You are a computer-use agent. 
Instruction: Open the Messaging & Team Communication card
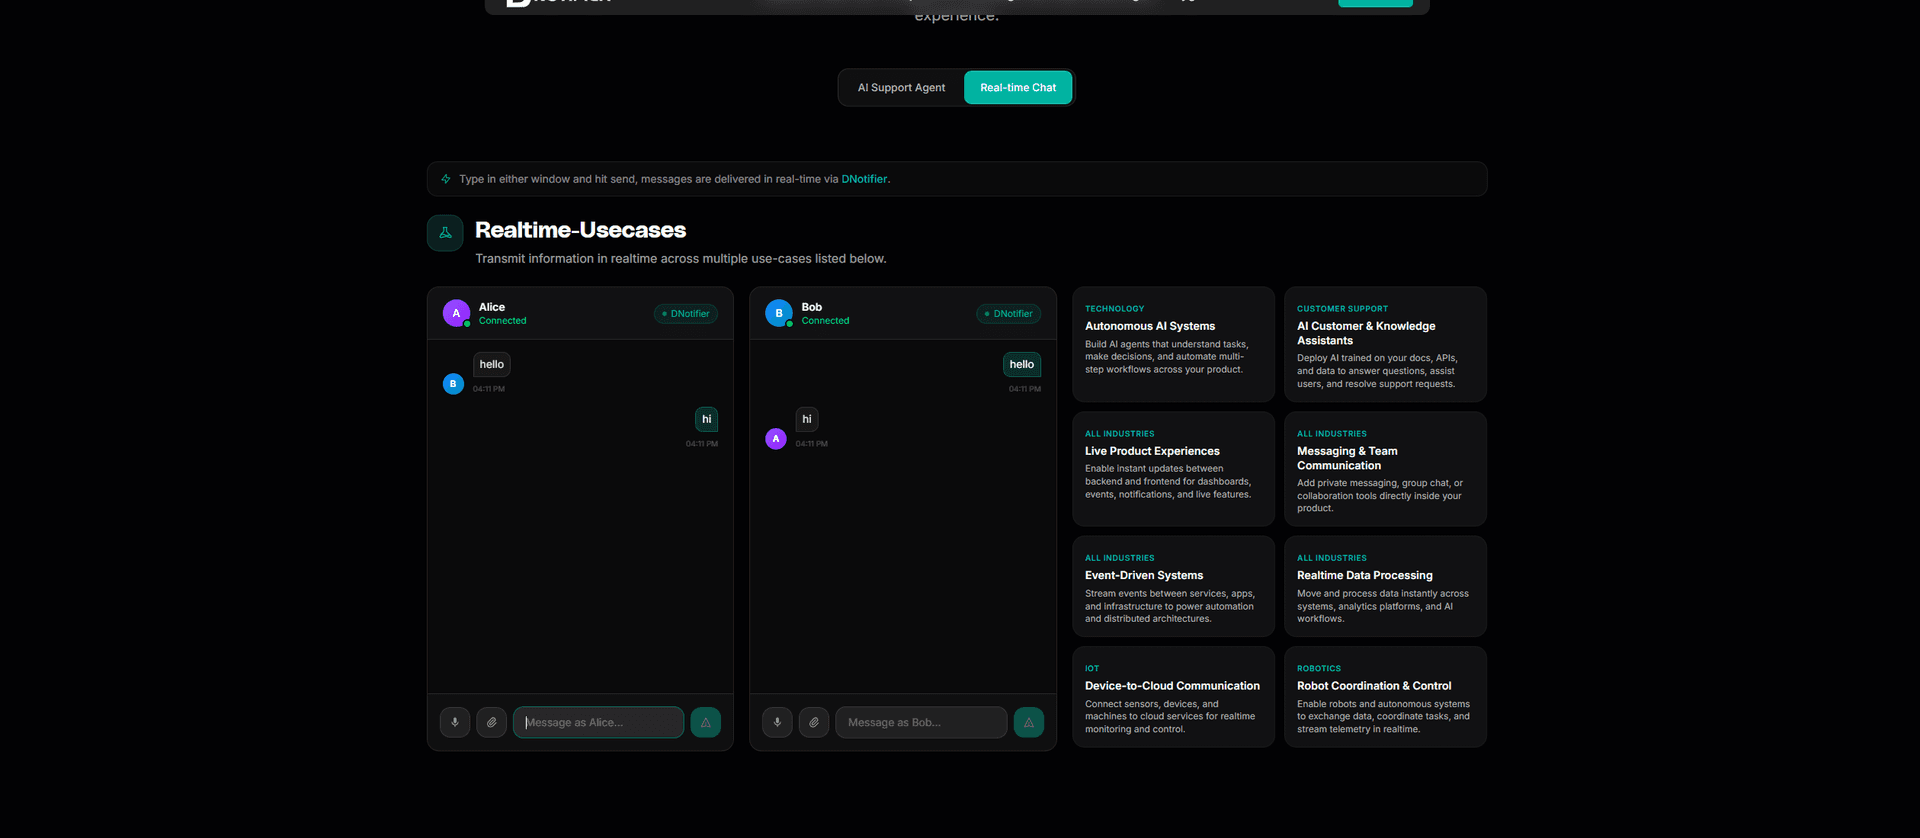point(1385,469)
